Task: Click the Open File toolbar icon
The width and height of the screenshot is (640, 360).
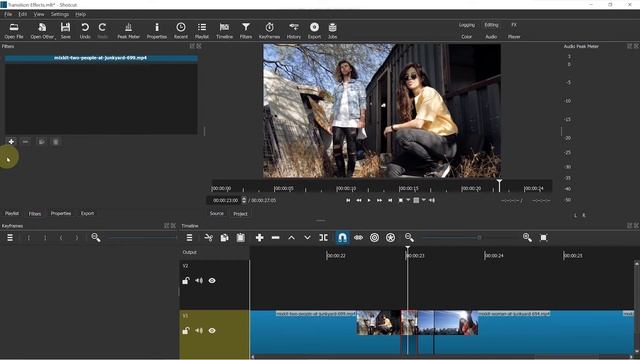Action: coord(14,31)
